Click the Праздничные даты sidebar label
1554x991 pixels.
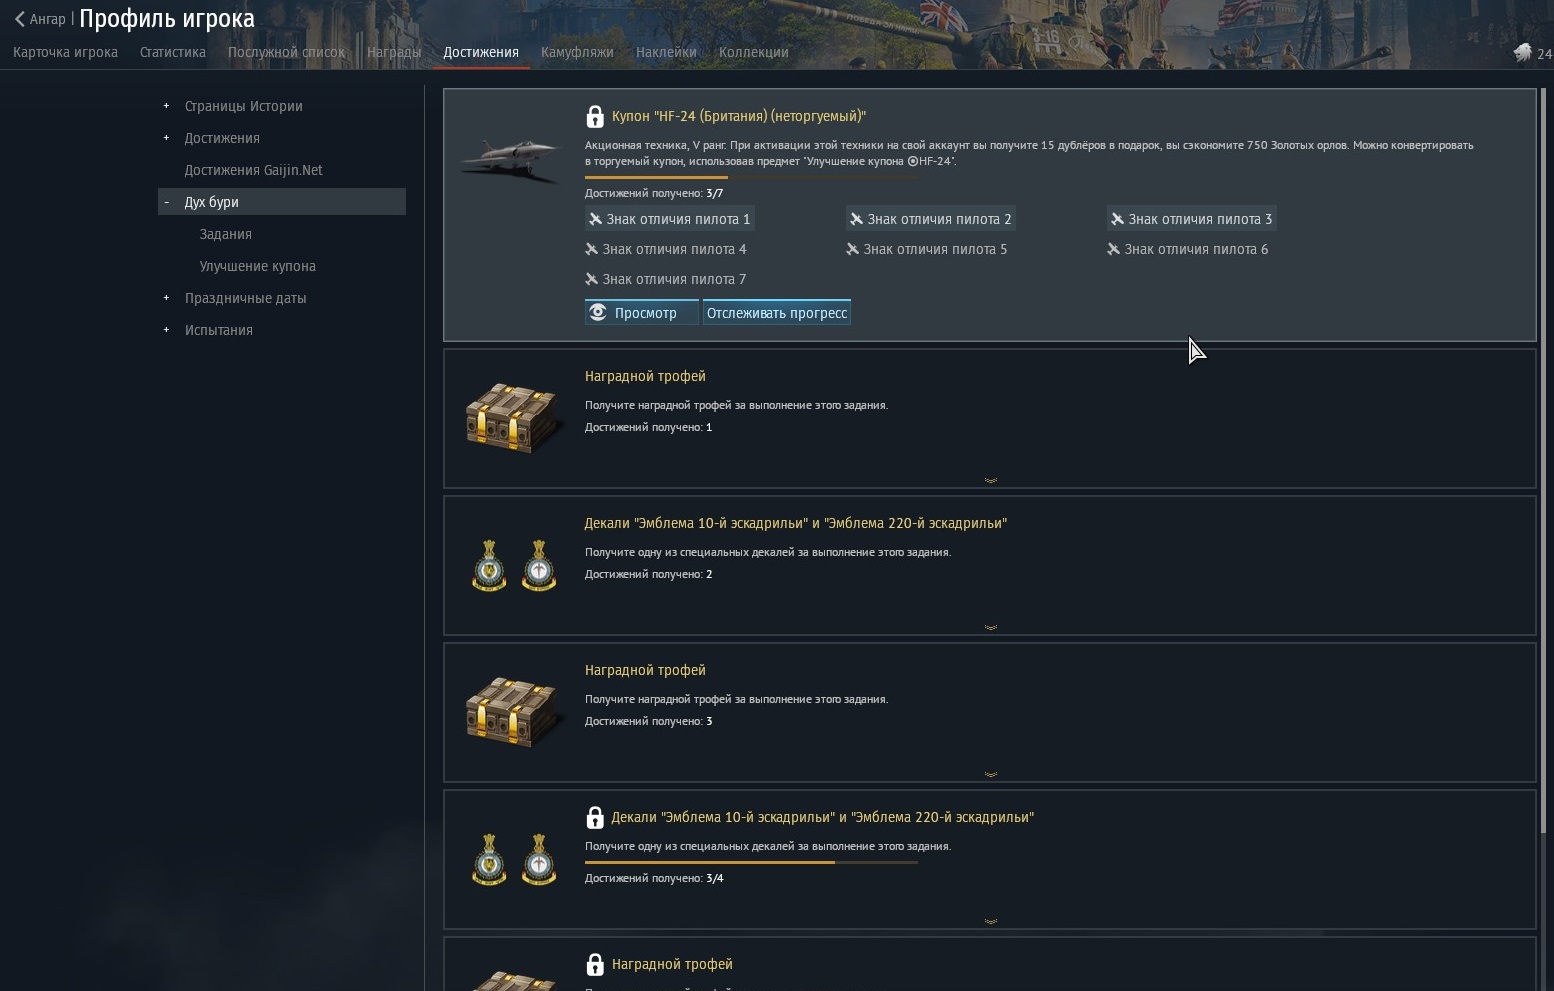(x=246, y=298)
